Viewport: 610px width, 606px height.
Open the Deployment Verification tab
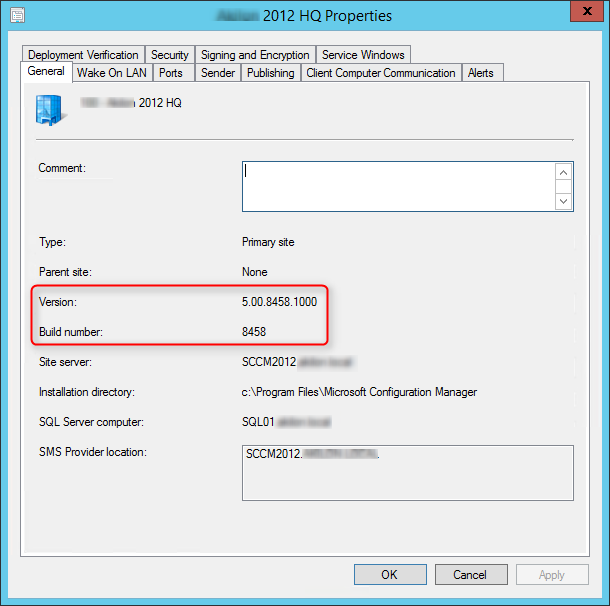pos(83,54)
